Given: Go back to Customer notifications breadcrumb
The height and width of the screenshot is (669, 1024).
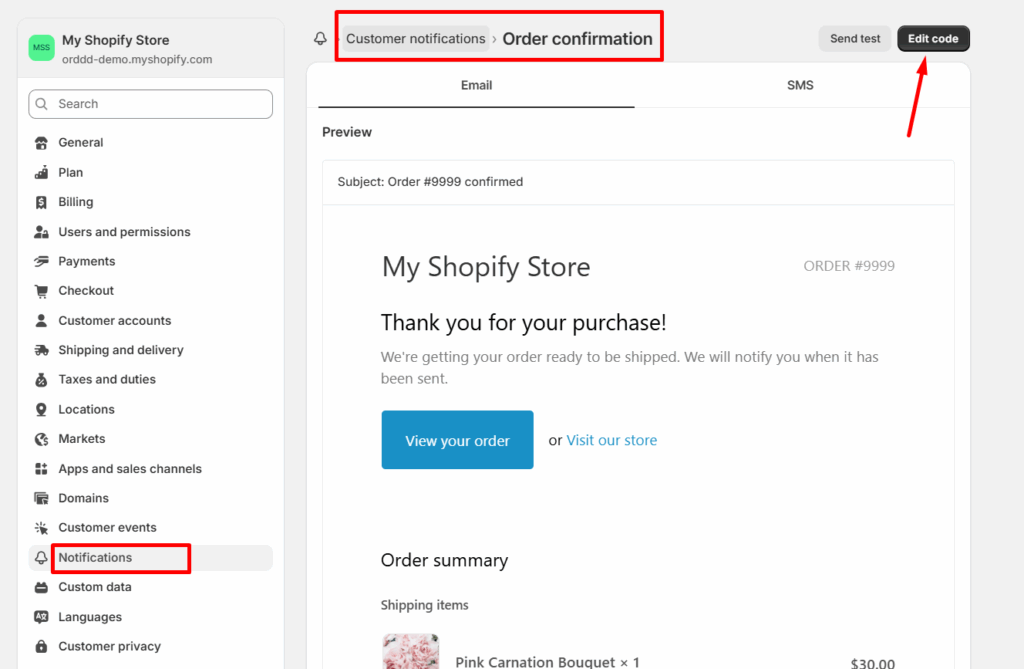Looking at the screenshot, I should click(x=415, y=39).
